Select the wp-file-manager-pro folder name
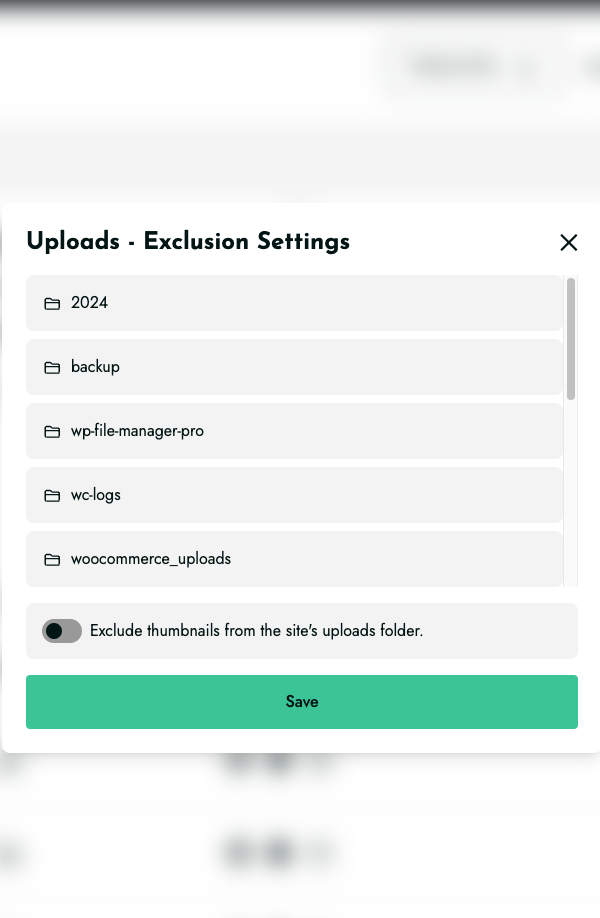 click(x=138, y=431)
